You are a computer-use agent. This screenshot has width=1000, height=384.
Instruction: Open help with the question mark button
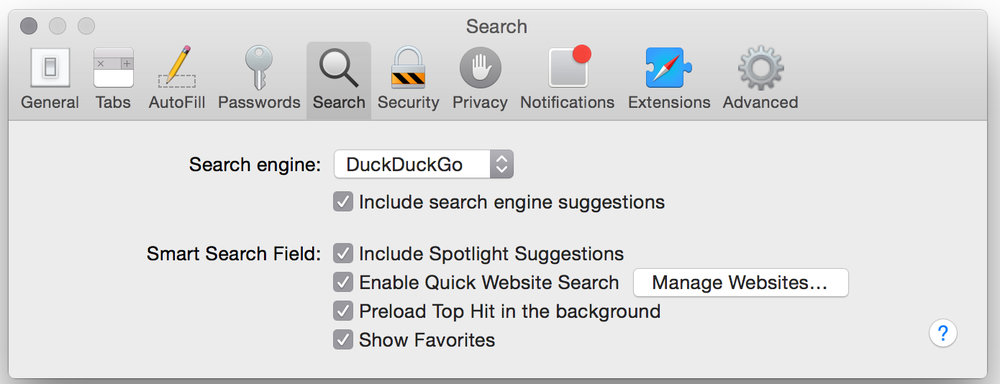point(943,333)
